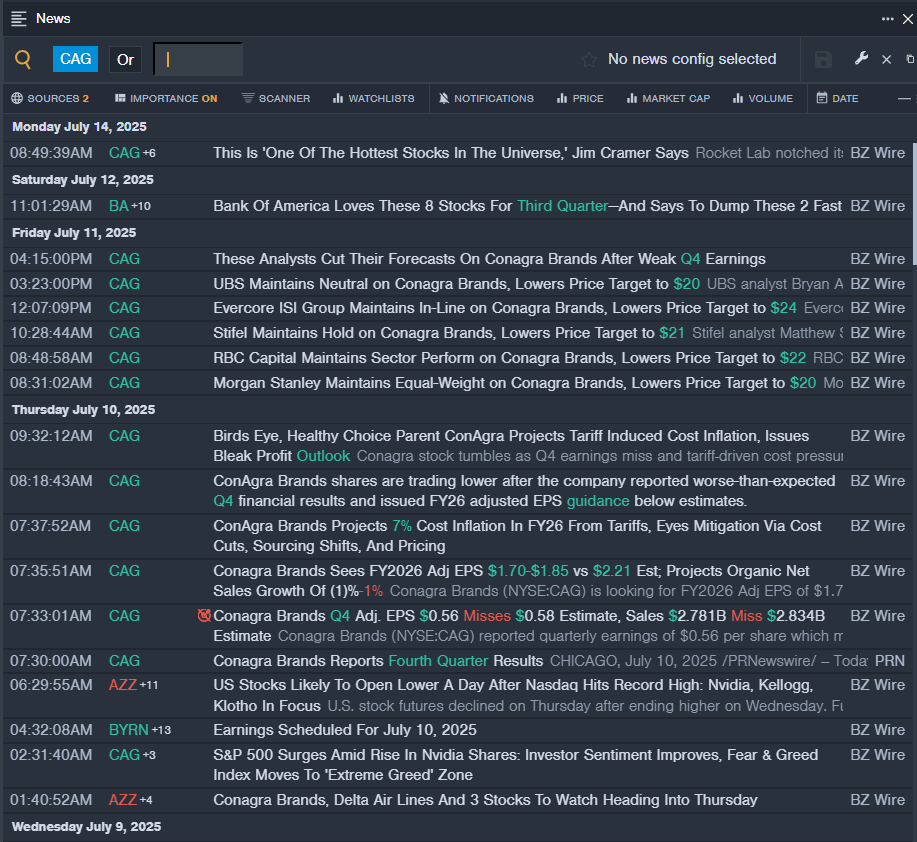Open the Sources 2 filter

coord(50,98)
